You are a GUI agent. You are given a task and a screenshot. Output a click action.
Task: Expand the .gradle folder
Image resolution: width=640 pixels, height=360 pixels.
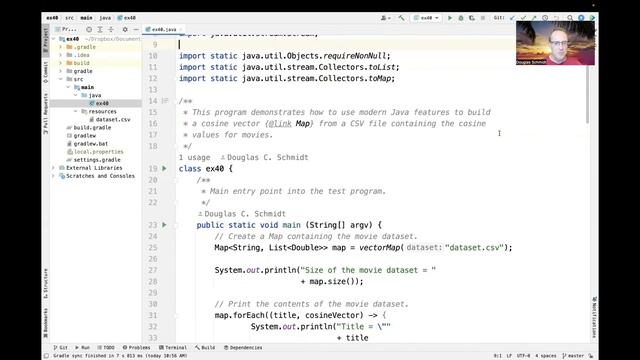pos(61,47)
